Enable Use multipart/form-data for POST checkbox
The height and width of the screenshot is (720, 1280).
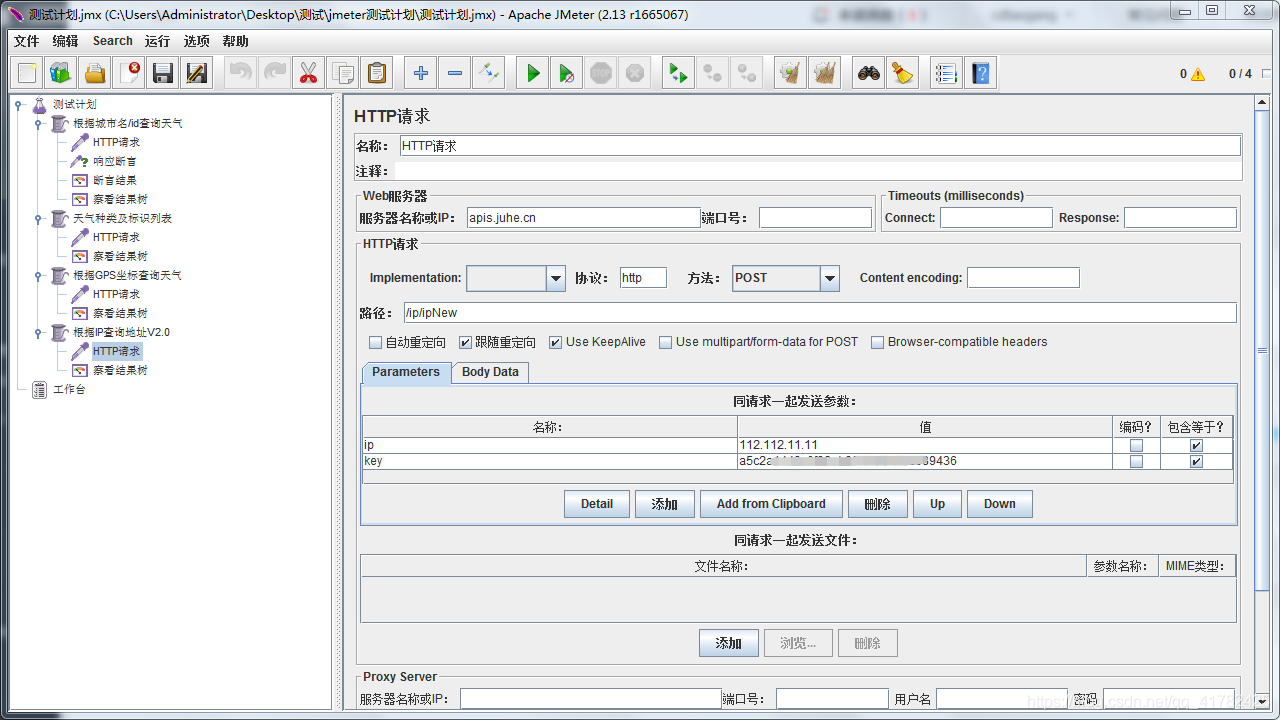[x=666, y=342]
